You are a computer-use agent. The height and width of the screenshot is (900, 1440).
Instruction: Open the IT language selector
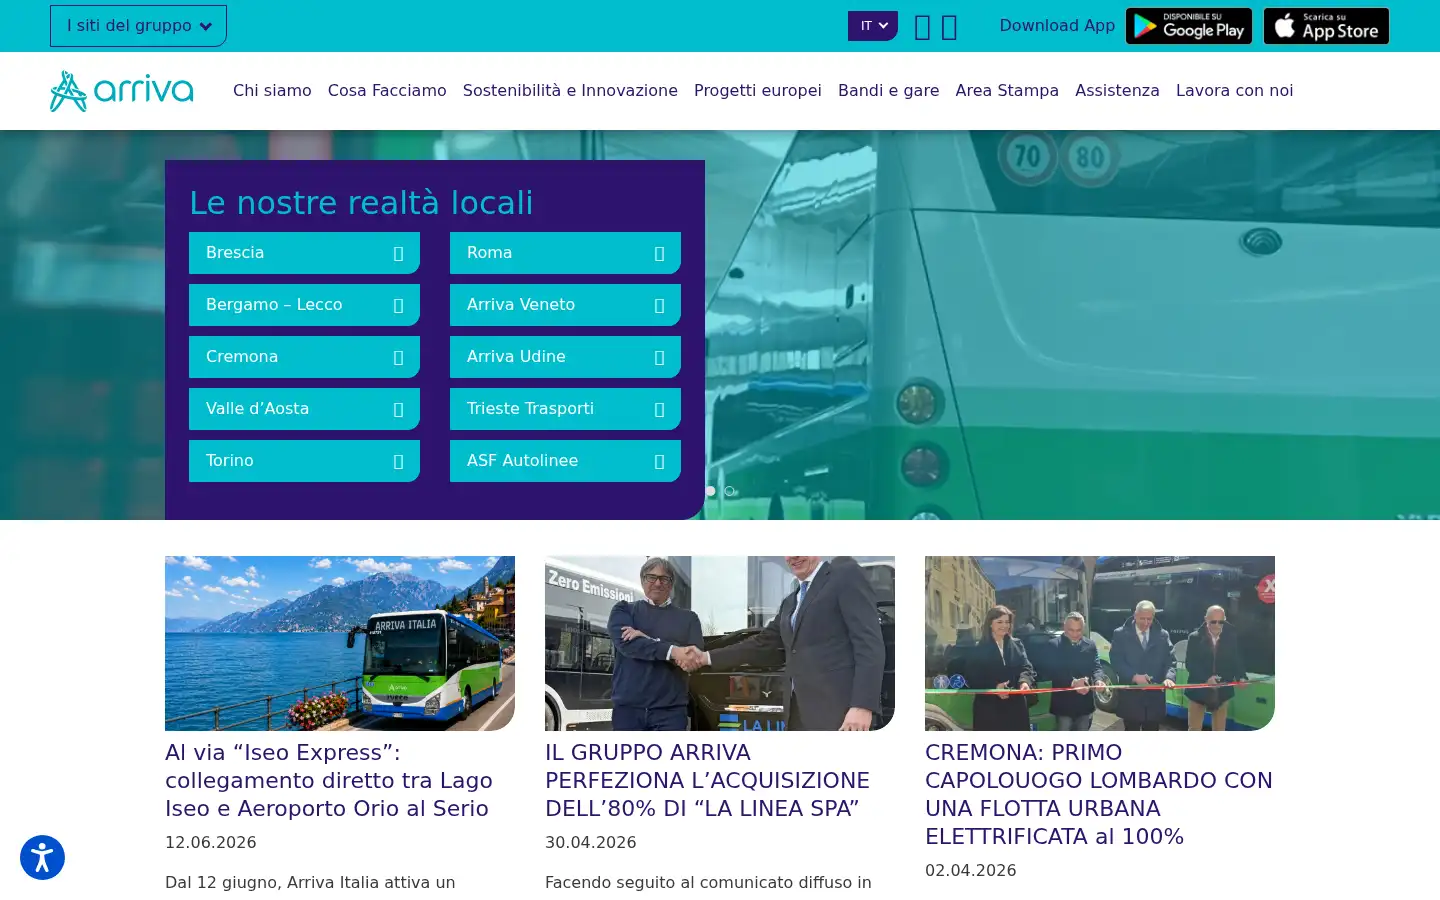873,26
